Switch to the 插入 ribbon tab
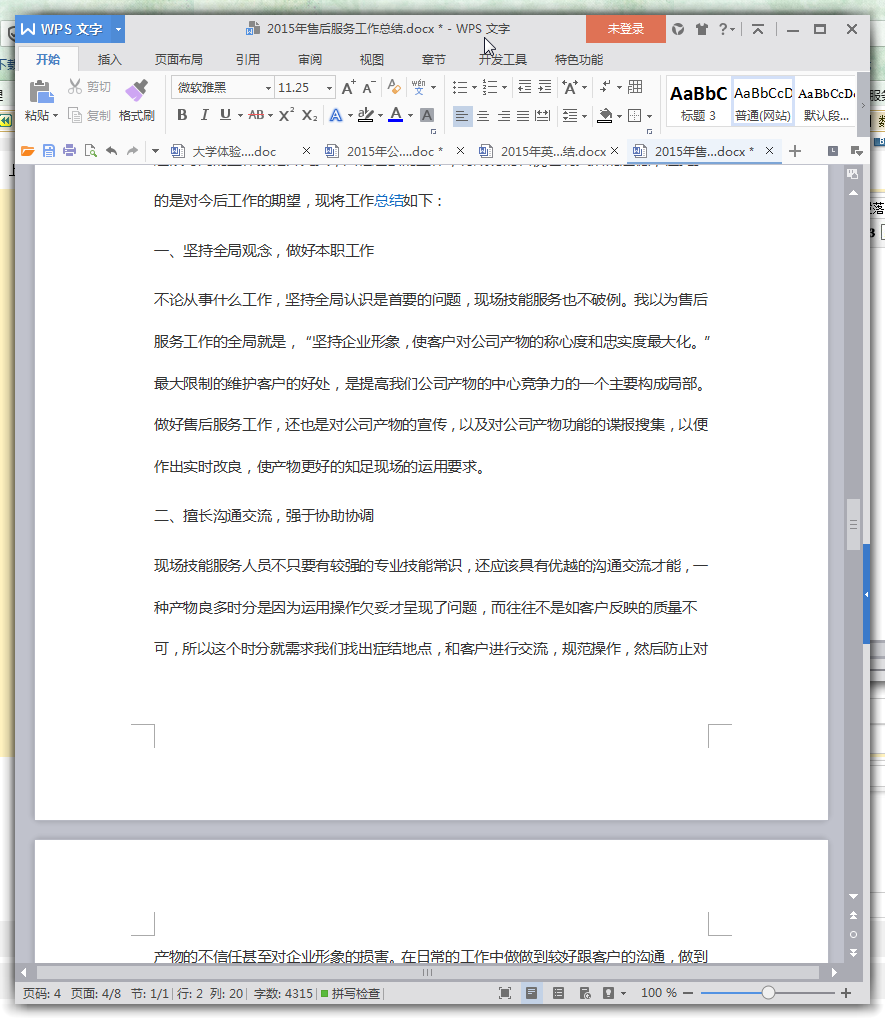Viewport: 885px width, 1019px height. coord(109,60)
